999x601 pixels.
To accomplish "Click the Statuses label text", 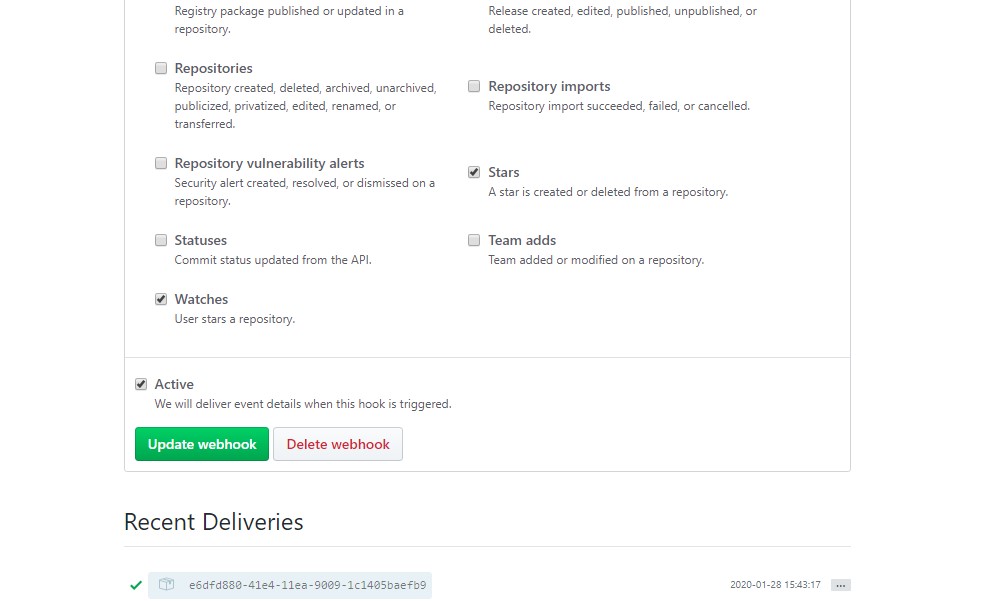I will tap(201, 240).
